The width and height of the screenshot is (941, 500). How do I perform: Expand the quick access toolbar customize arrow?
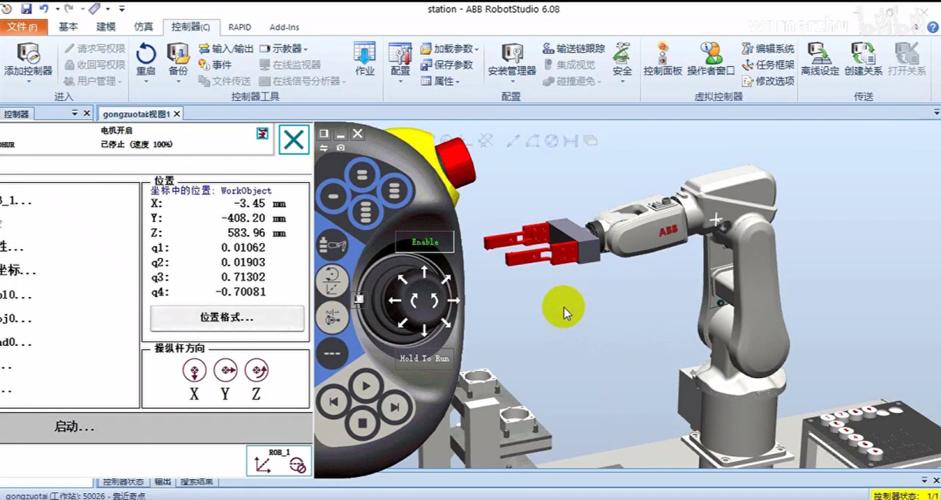(122, 9)
